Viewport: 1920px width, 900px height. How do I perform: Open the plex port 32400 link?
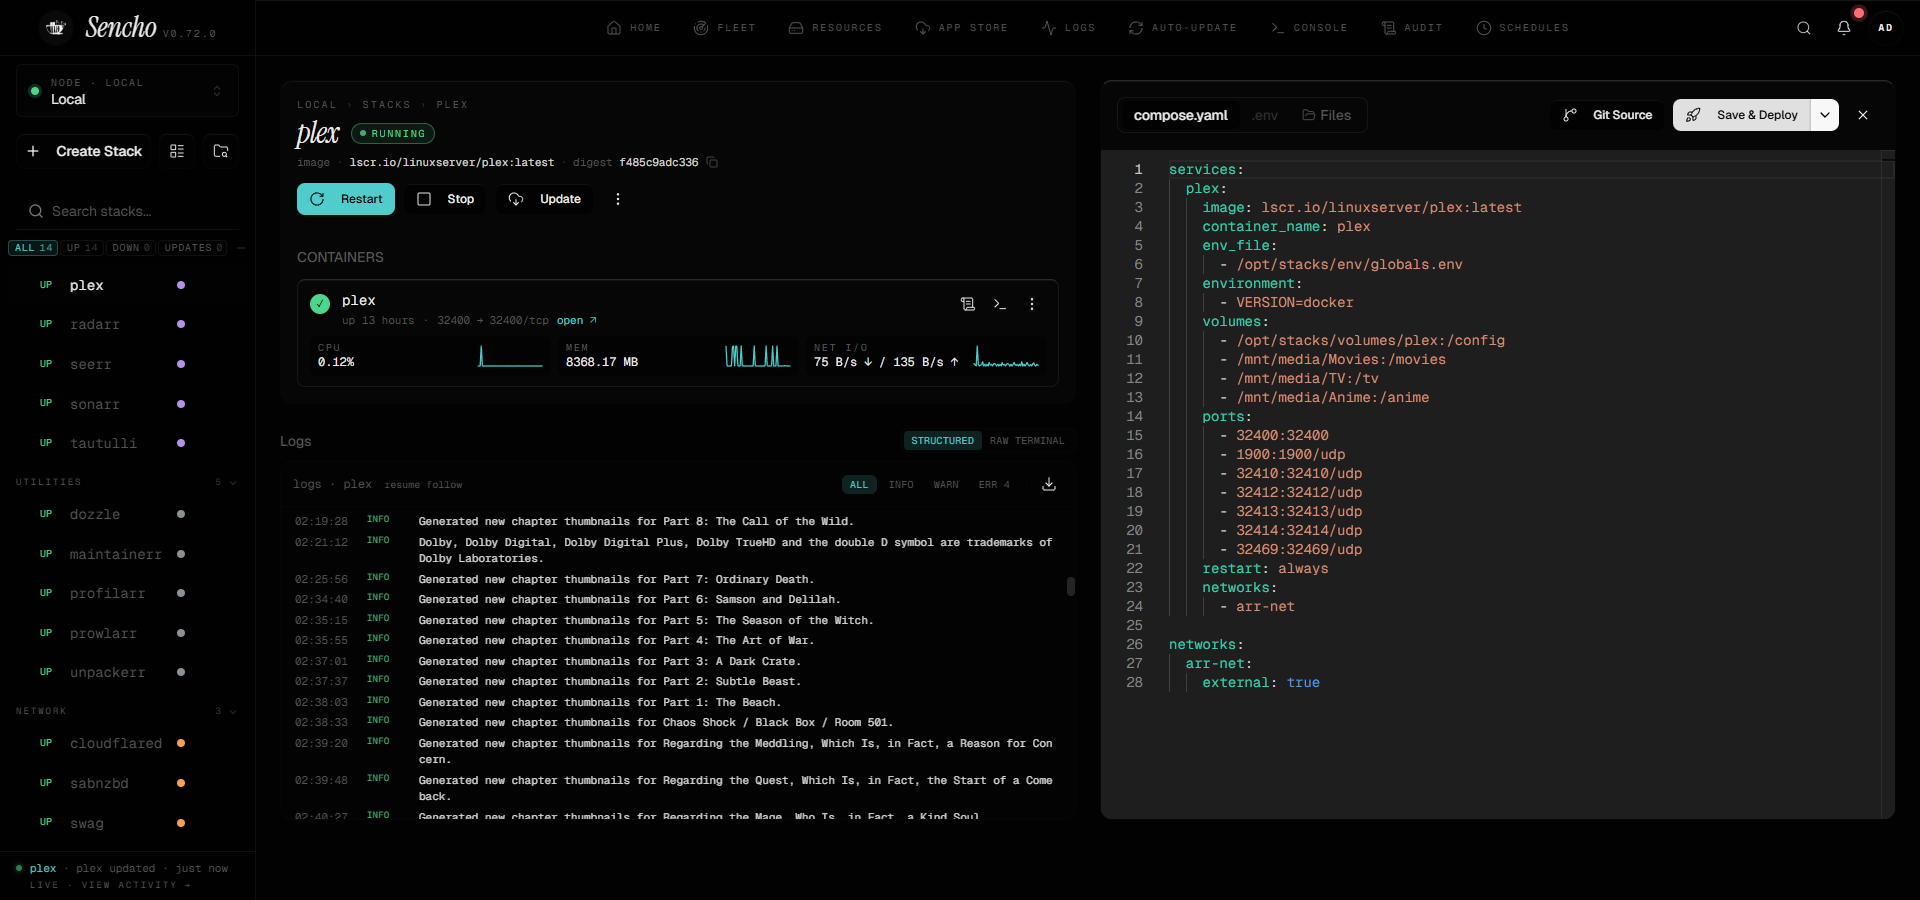576,321
